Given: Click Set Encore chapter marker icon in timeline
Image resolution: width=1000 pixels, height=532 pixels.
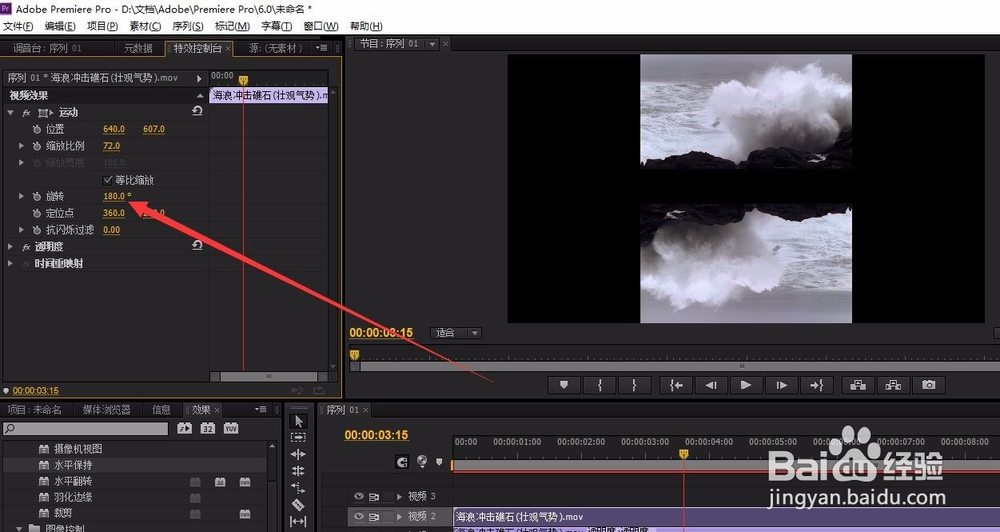Looking at the screenshot, I should 422,461.
